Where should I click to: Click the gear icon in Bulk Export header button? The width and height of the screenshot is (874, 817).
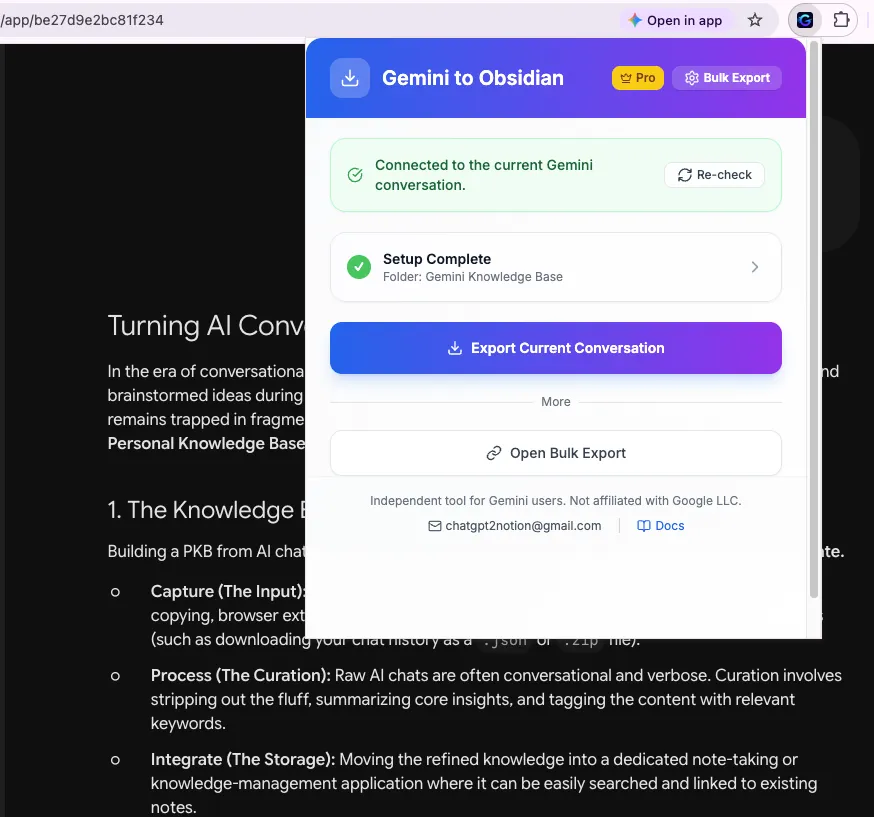coord(691,78)
